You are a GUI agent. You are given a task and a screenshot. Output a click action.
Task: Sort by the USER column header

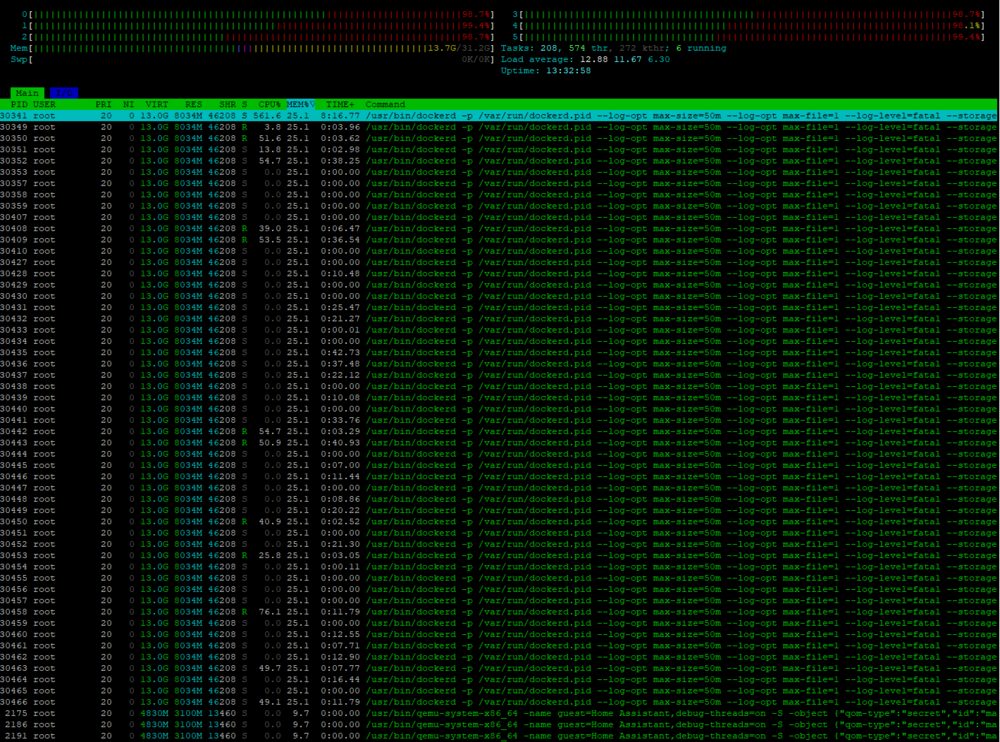point(45,105)
